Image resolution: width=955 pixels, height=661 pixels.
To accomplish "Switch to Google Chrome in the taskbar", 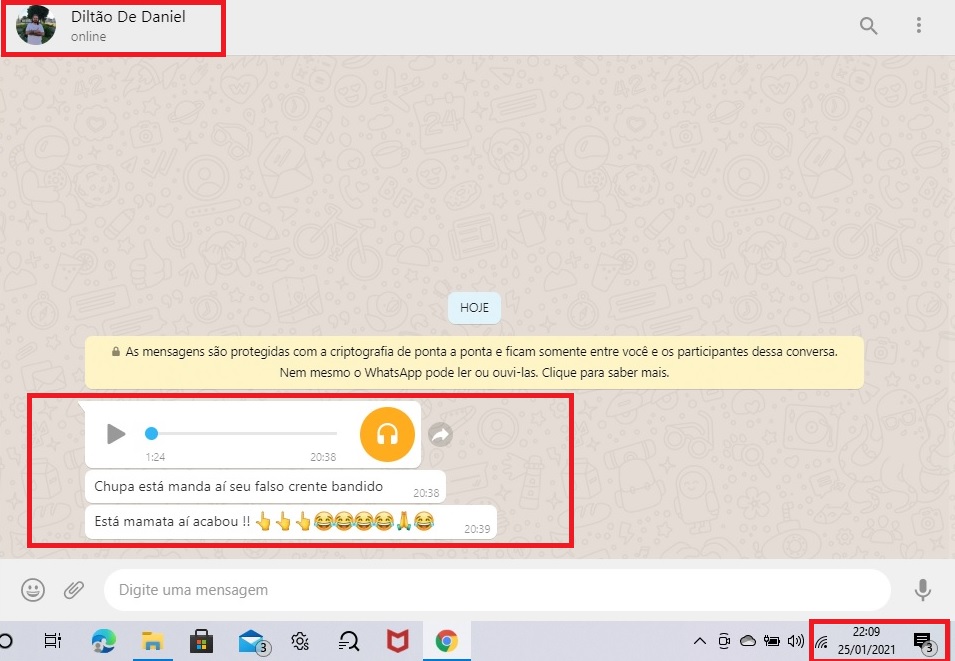I will [446, 641].
